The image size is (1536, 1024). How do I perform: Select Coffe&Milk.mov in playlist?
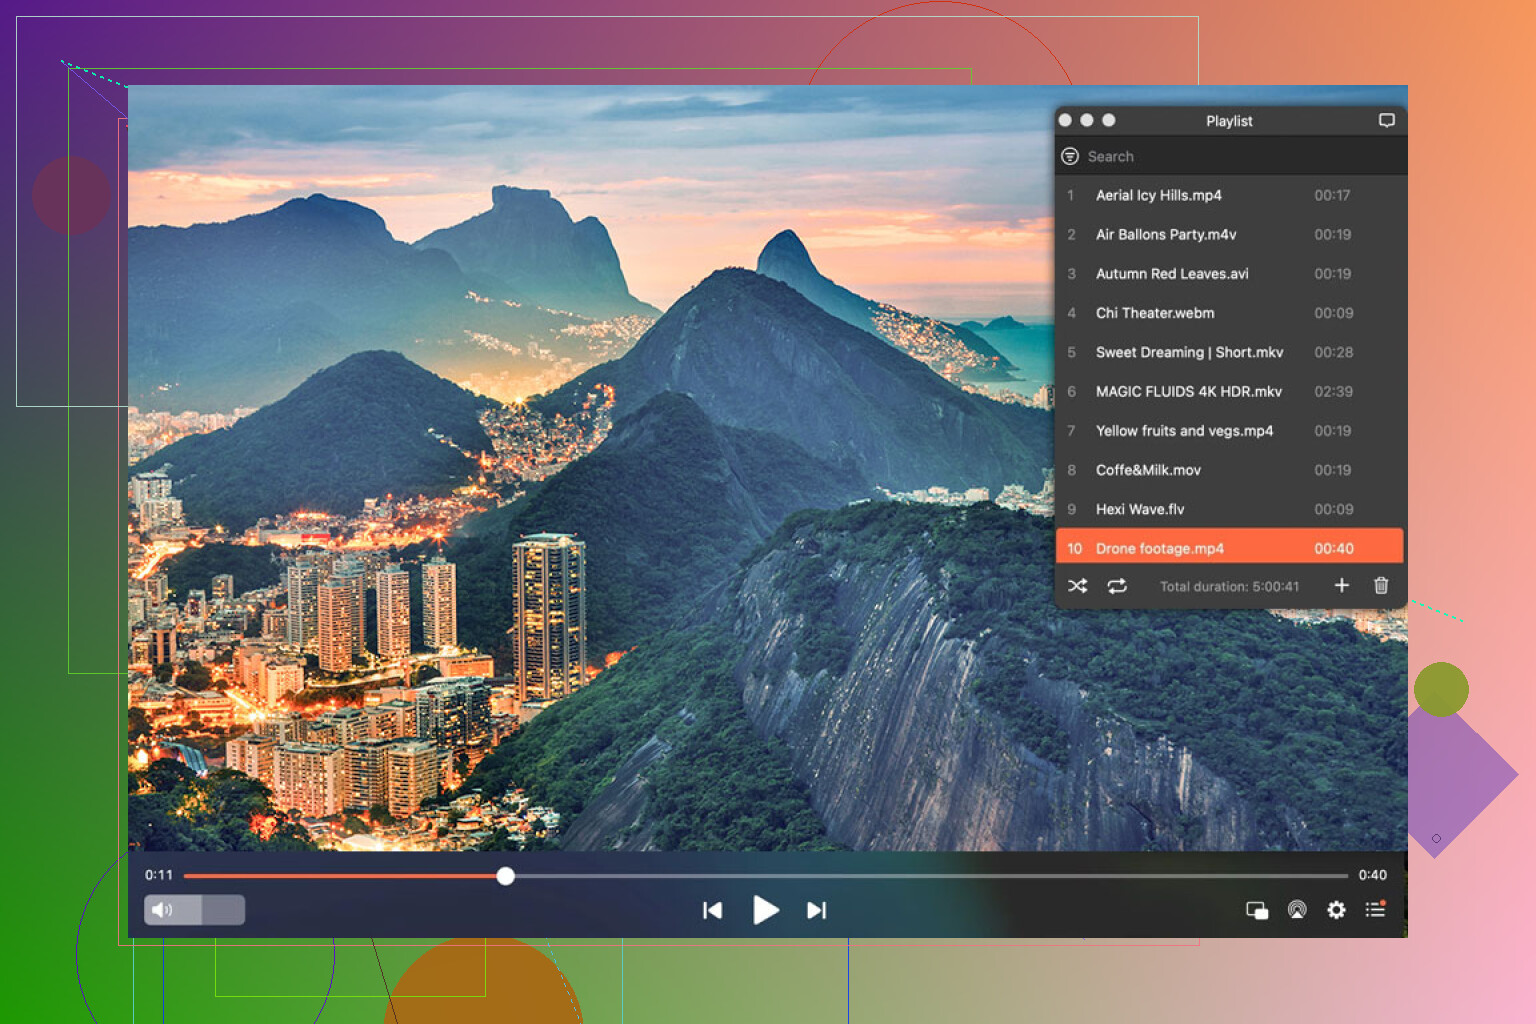tap(1230, 470)
